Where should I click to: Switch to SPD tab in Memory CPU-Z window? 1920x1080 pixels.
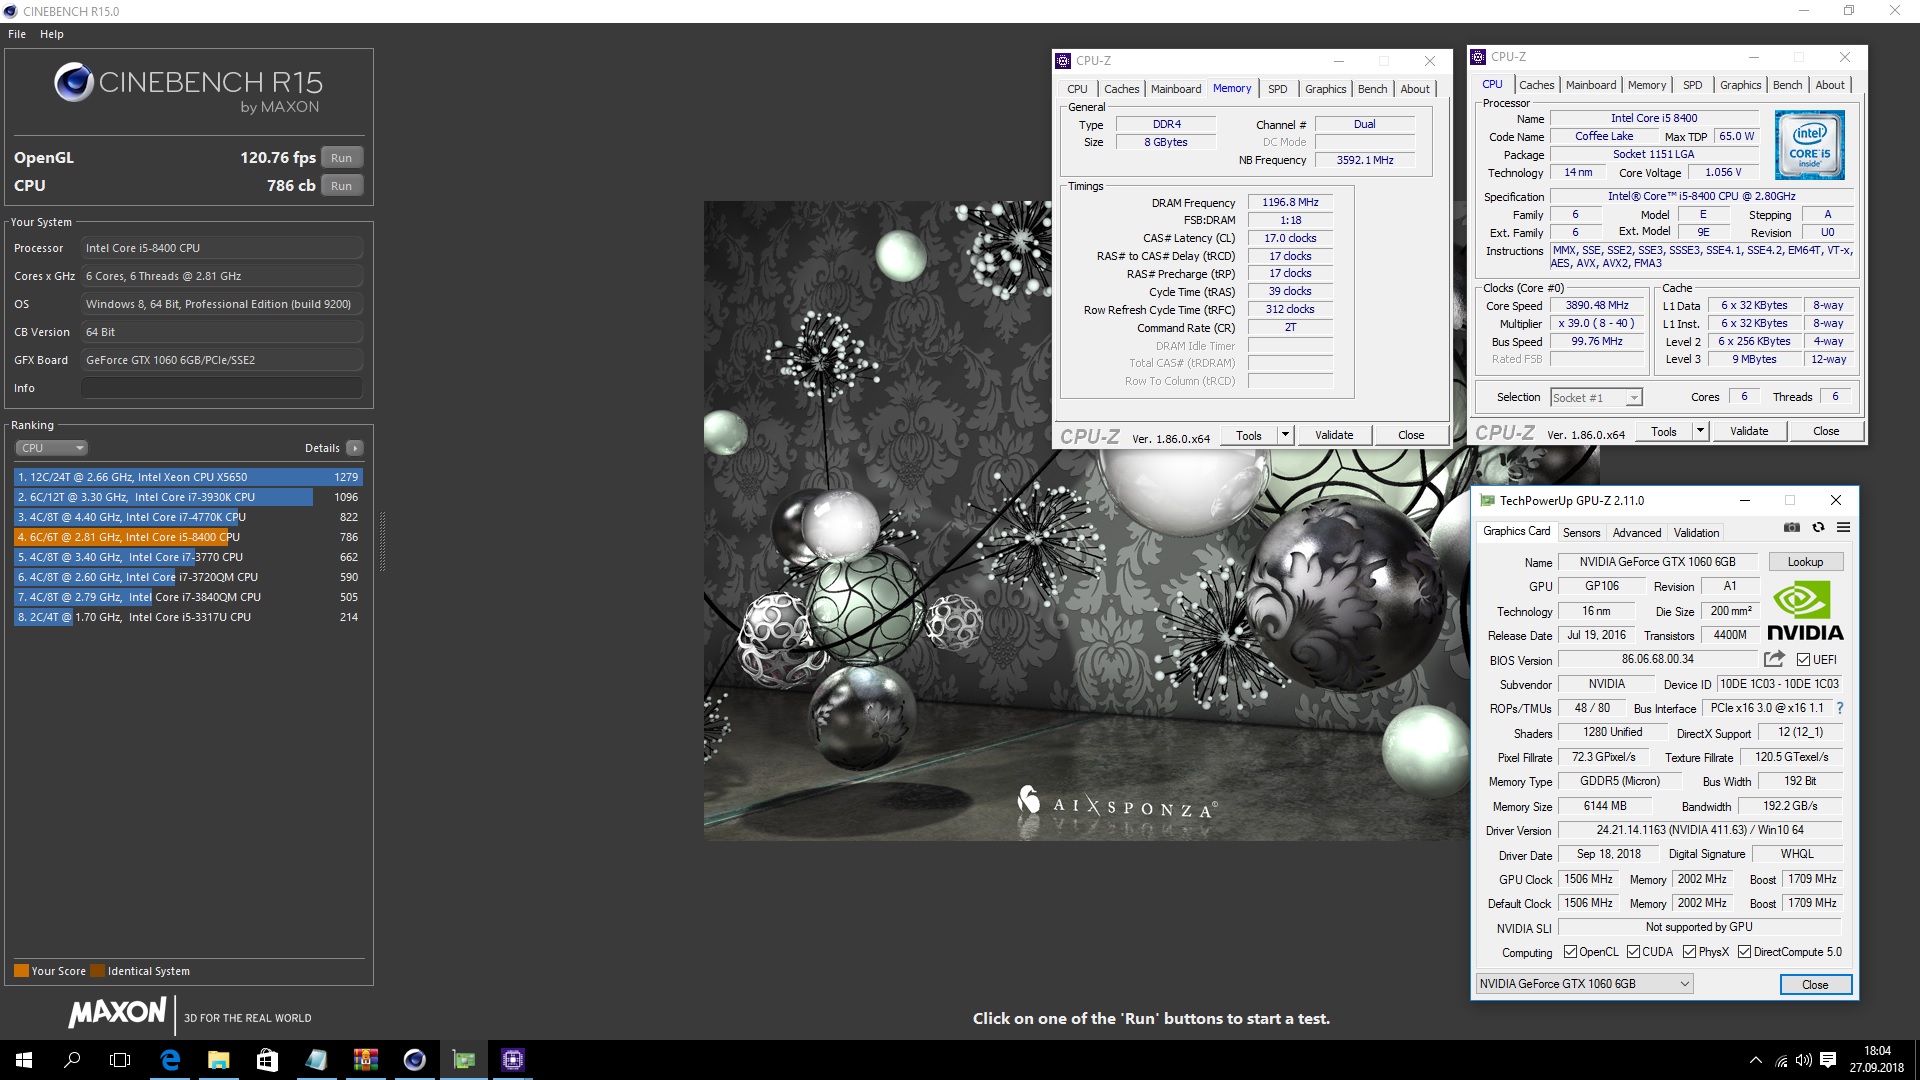click(x=1277, y=89)
